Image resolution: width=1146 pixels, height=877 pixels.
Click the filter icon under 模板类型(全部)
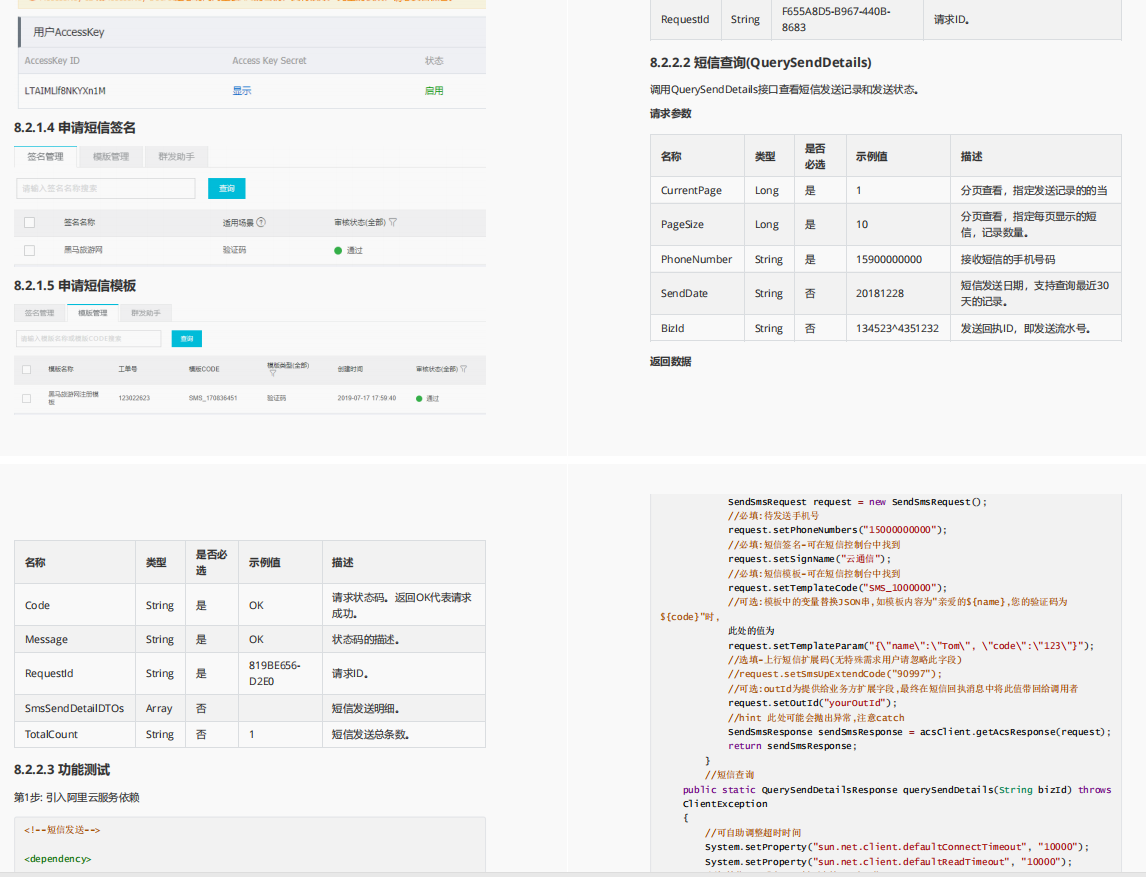273,373
